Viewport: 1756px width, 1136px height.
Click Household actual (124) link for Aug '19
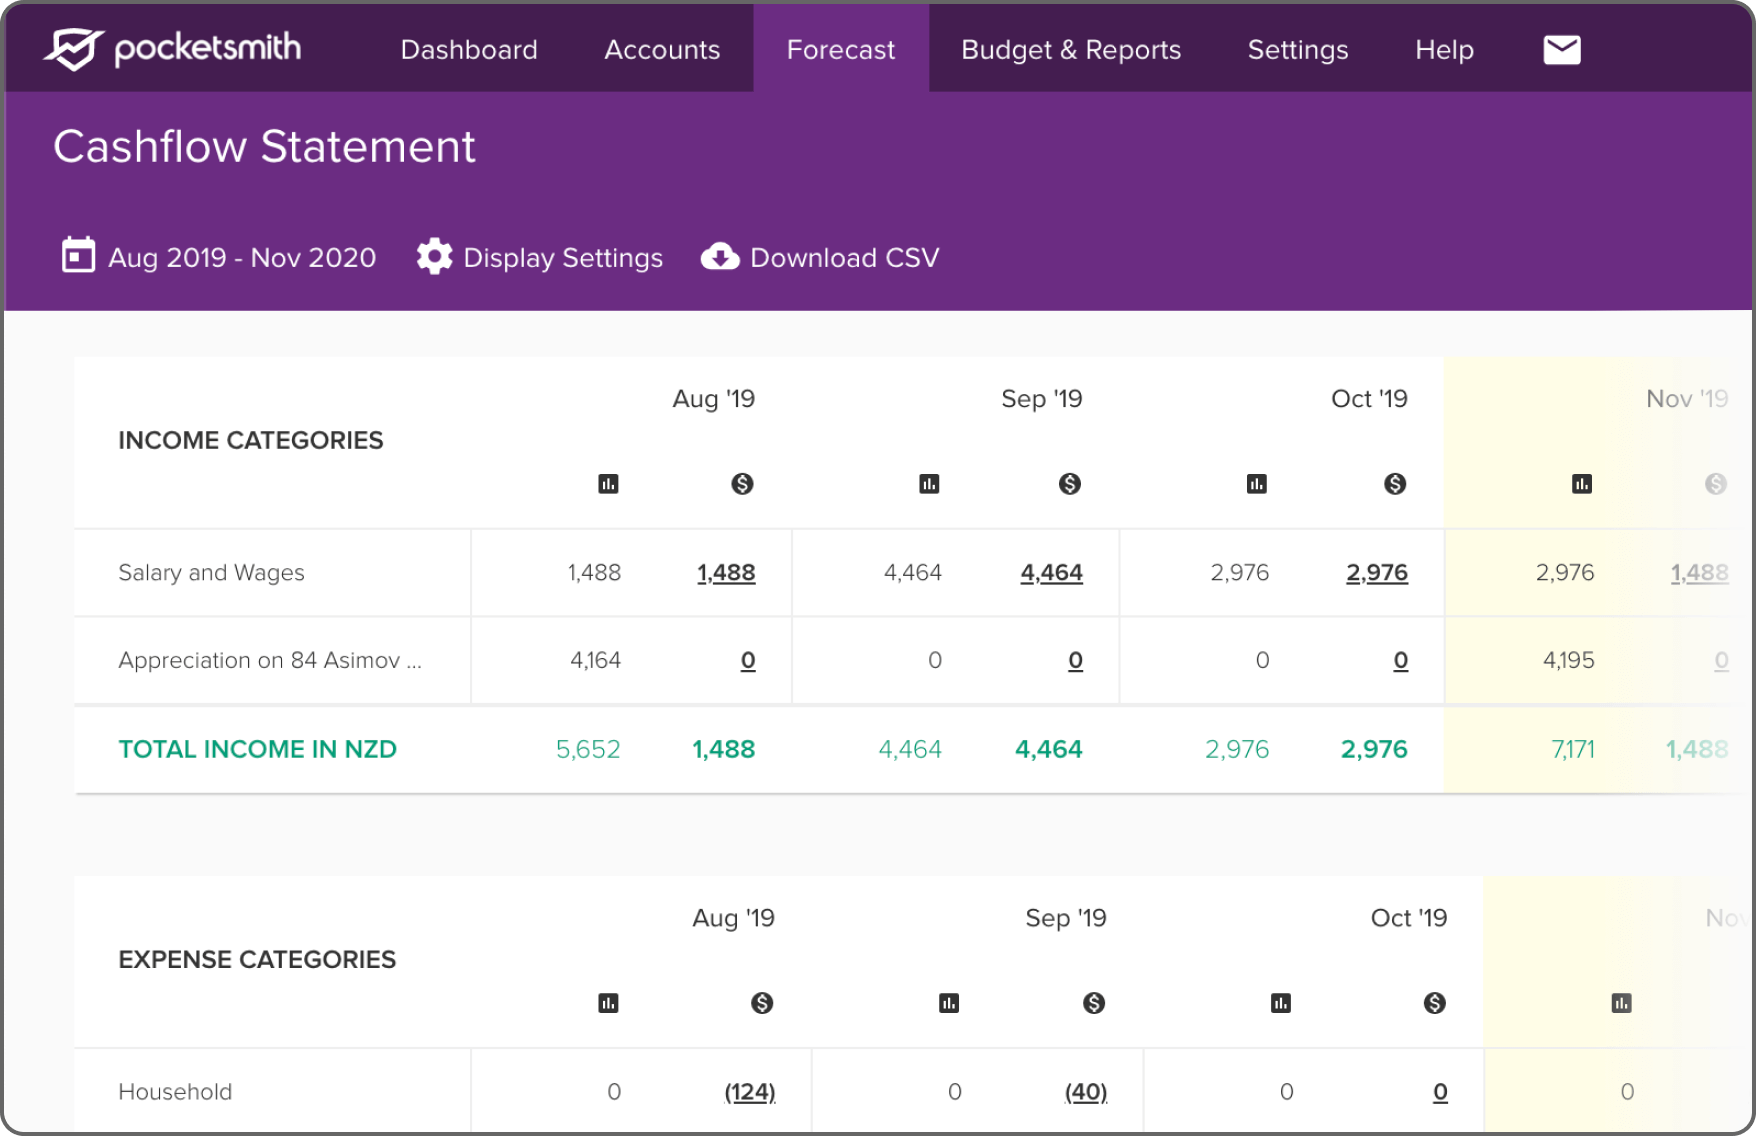point(749,1092)
